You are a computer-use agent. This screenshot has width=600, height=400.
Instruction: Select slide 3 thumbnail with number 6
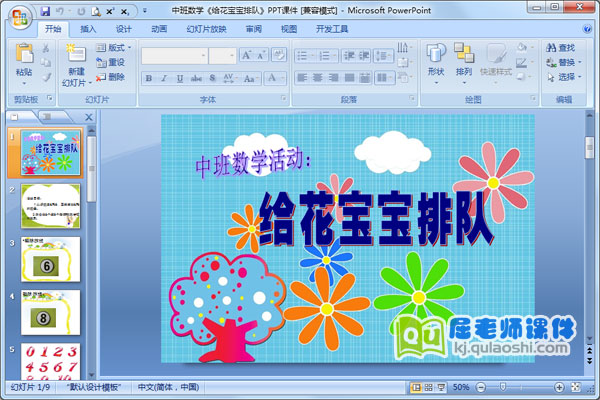point(51,260)
